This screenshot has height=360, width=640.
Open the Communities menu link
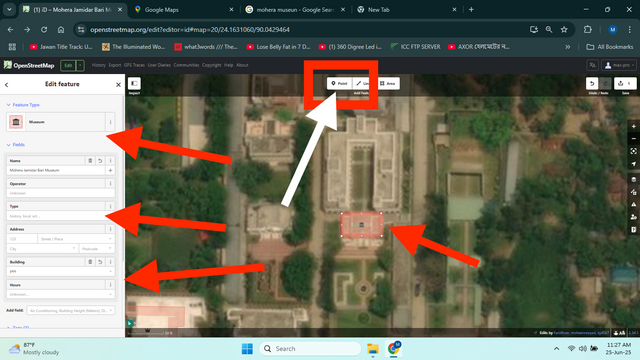(186, 65)
